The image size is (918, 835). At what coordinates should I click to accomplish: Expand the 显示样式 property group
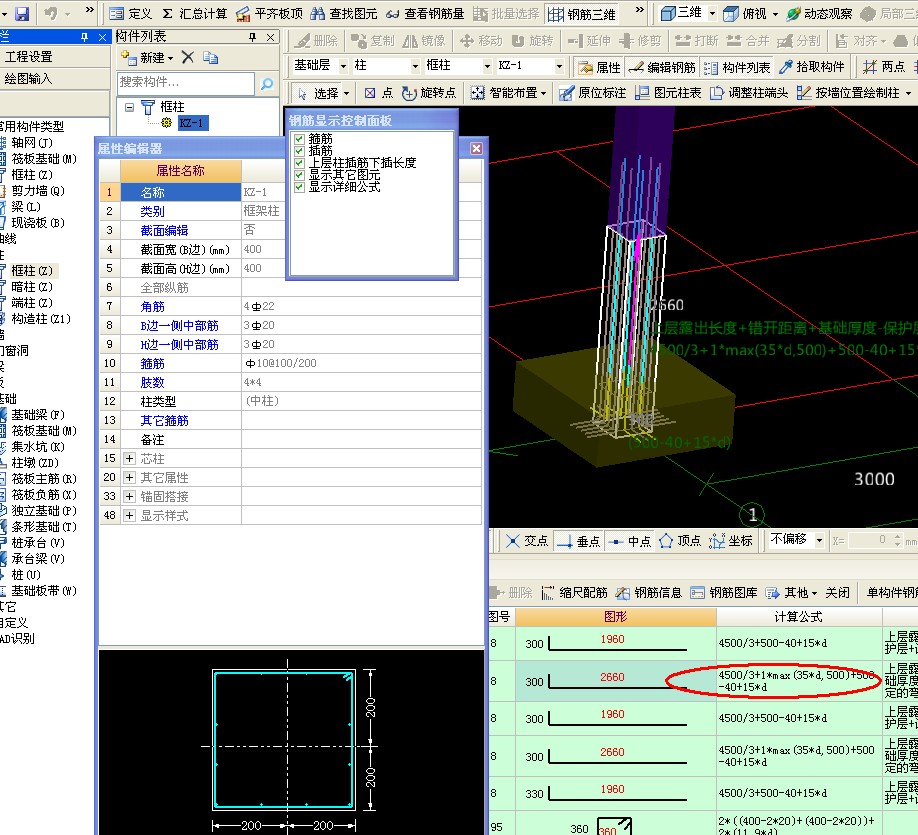coord(130,516)
